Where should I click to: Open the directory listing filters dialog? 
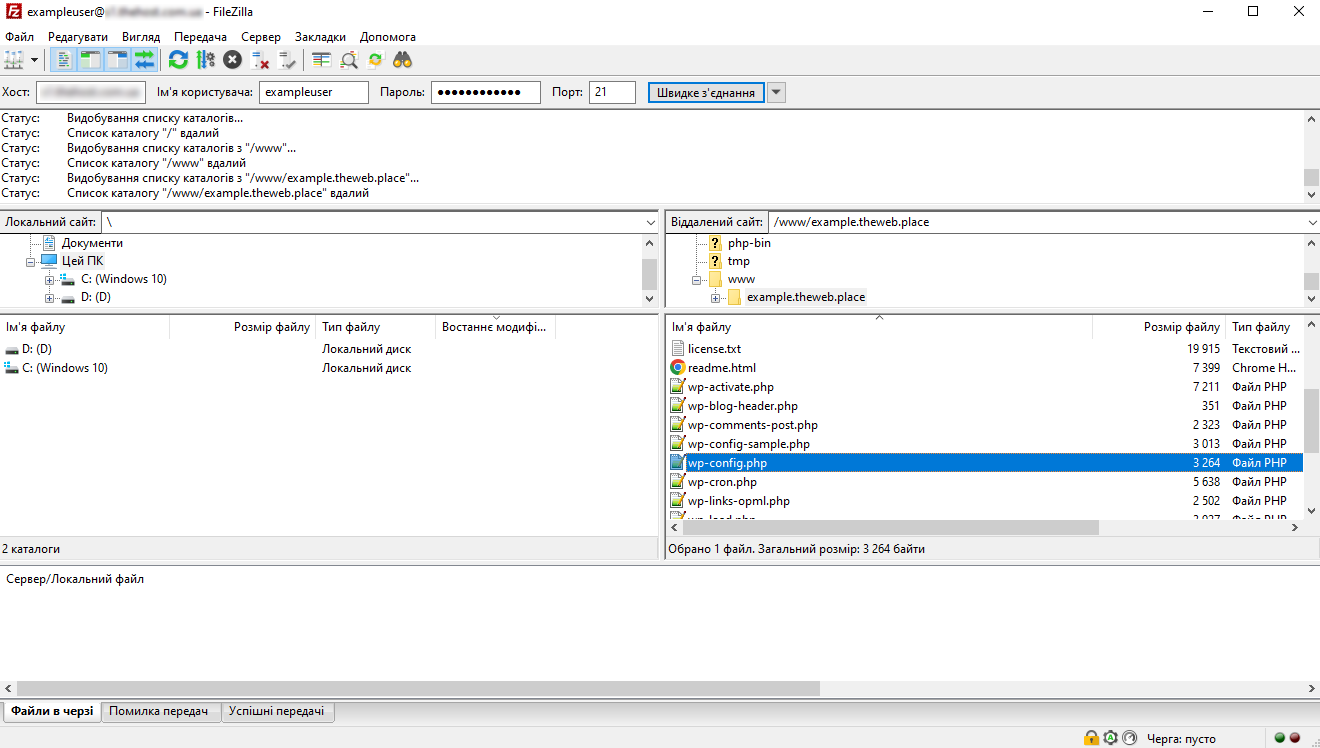point(321,60)
